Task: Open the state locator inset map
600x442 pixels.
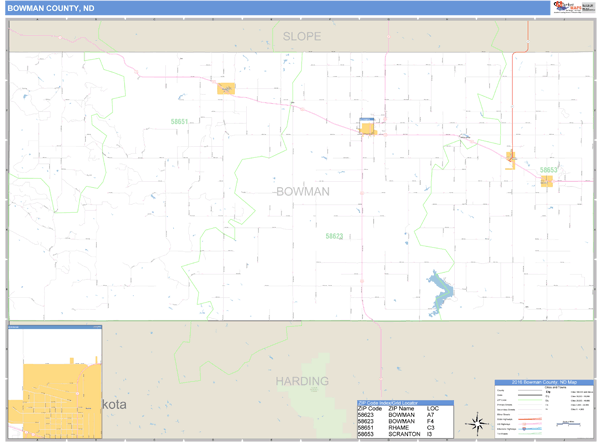Action: (55, 382)
